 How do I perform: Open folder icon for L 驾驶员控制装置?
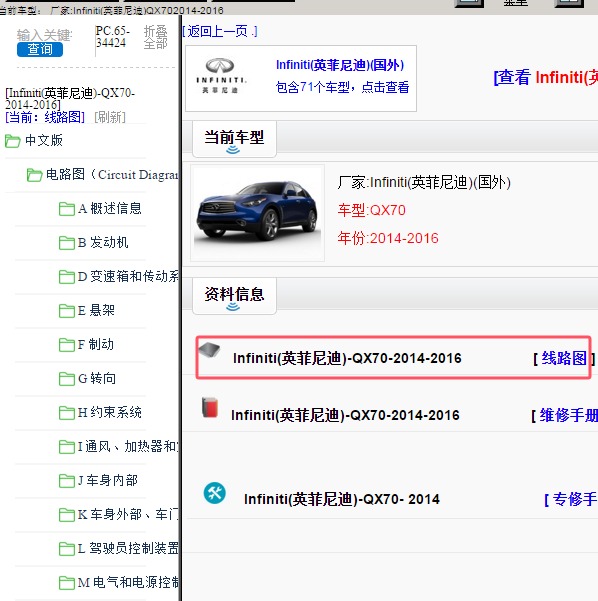[67, 549]
